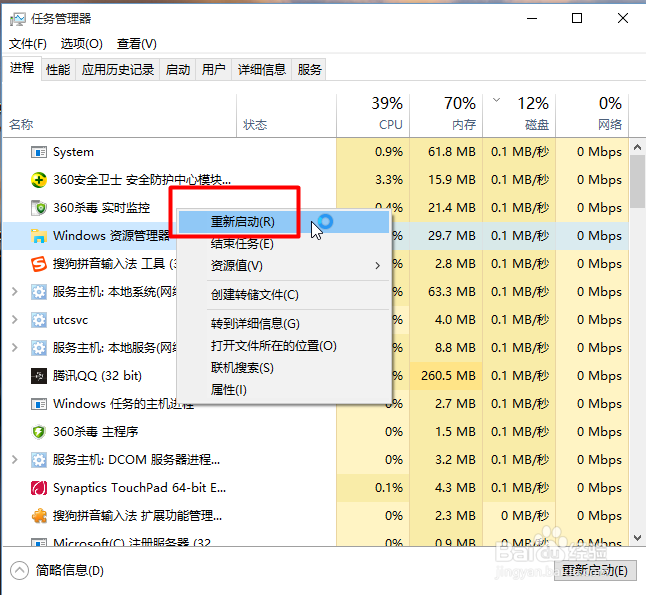Click the System process icon
646x595 pixels.
pos(39,152)
